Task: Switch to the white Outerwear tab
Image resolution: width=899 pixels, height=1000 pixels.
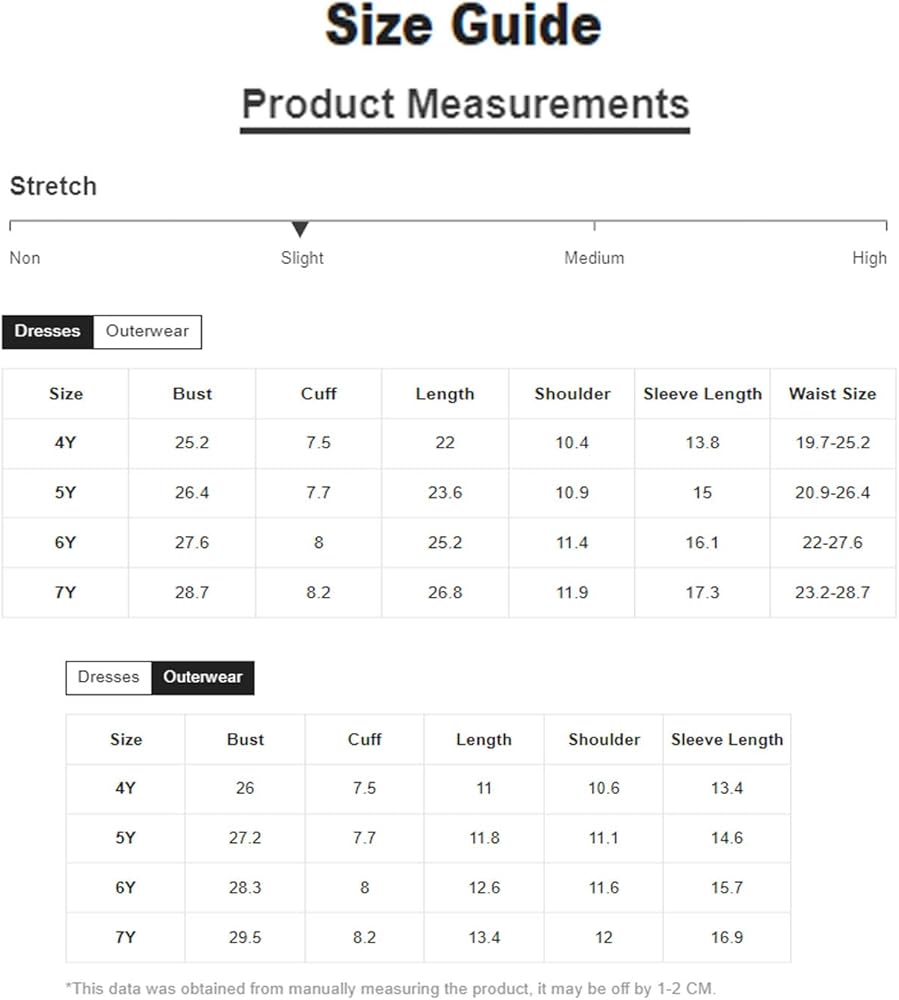Action: click(147, 332)
